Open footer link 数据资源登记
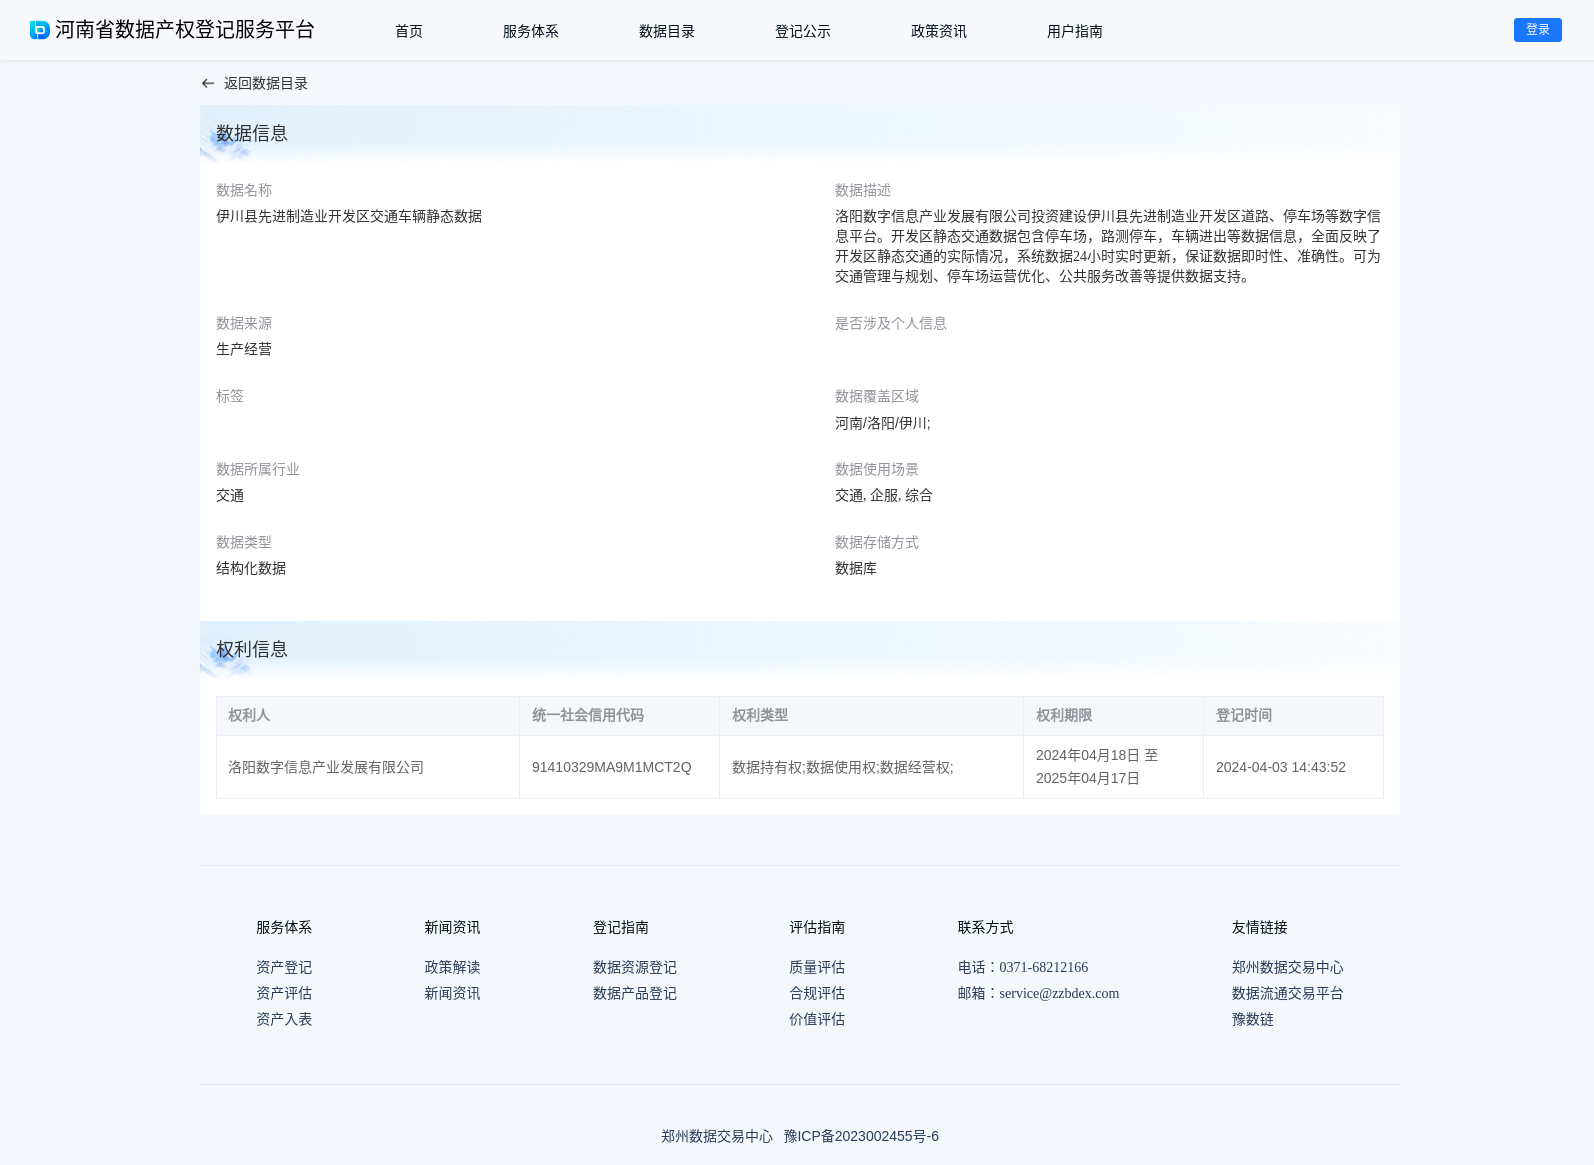Image resolution: width=1594 pixels, height=1165 pixels. point(635,967)
